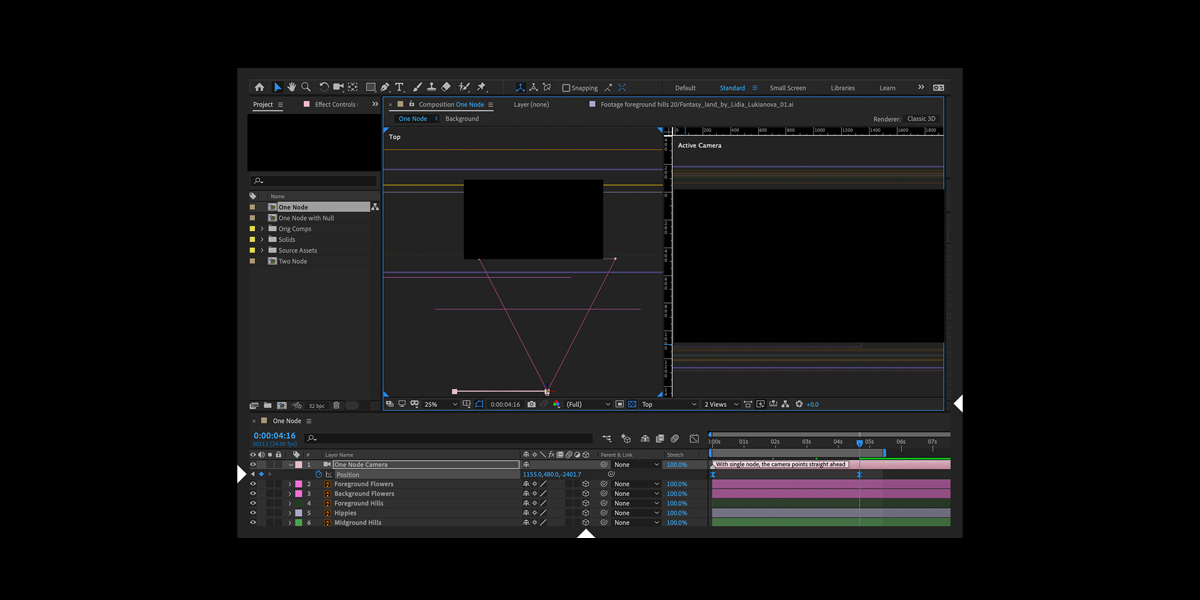Viewport: 1200px width, 600px height.
Task: Select the Eraser tool
Action: pyautogui.click(x=446, y=88)
